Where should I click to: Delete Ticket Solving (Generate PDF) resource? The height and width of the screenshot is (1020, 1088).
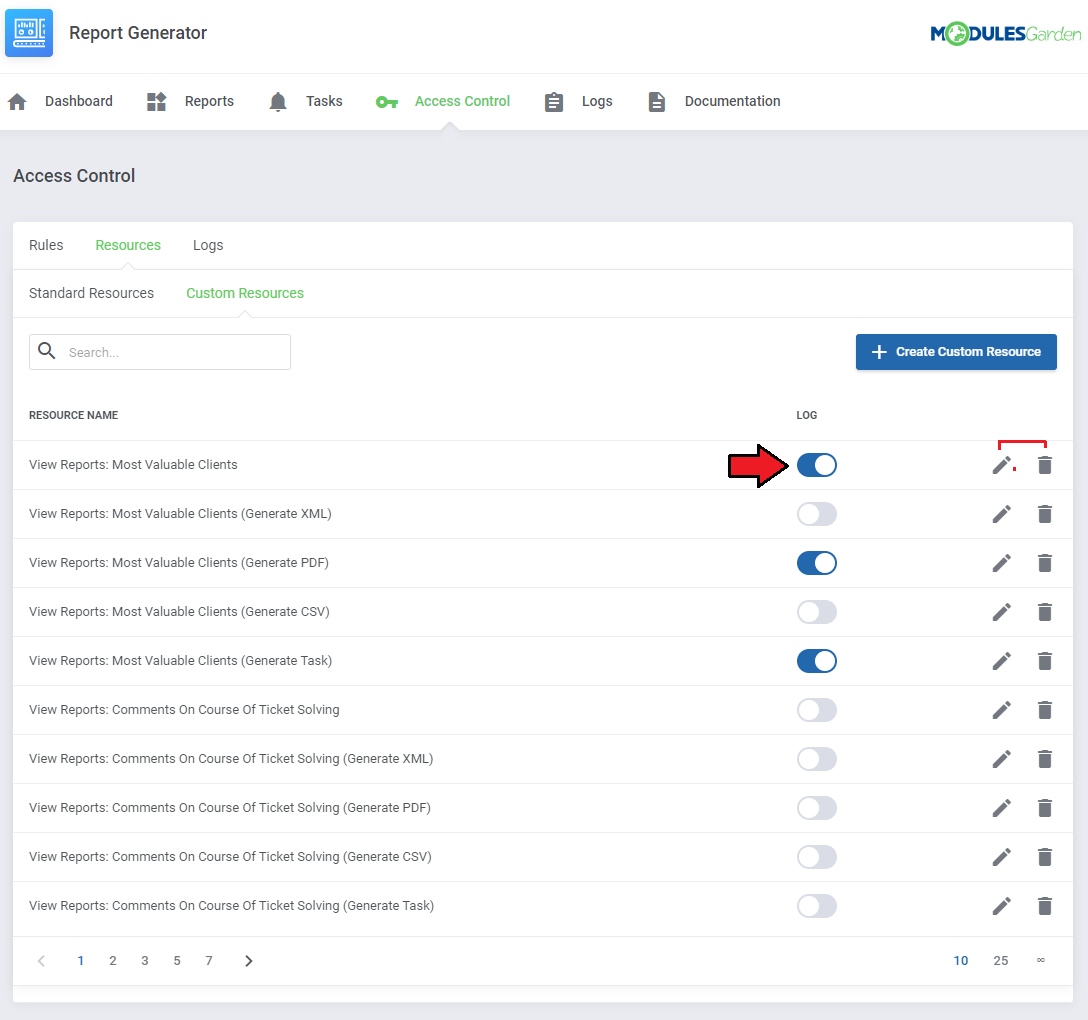pos(1045,808)
